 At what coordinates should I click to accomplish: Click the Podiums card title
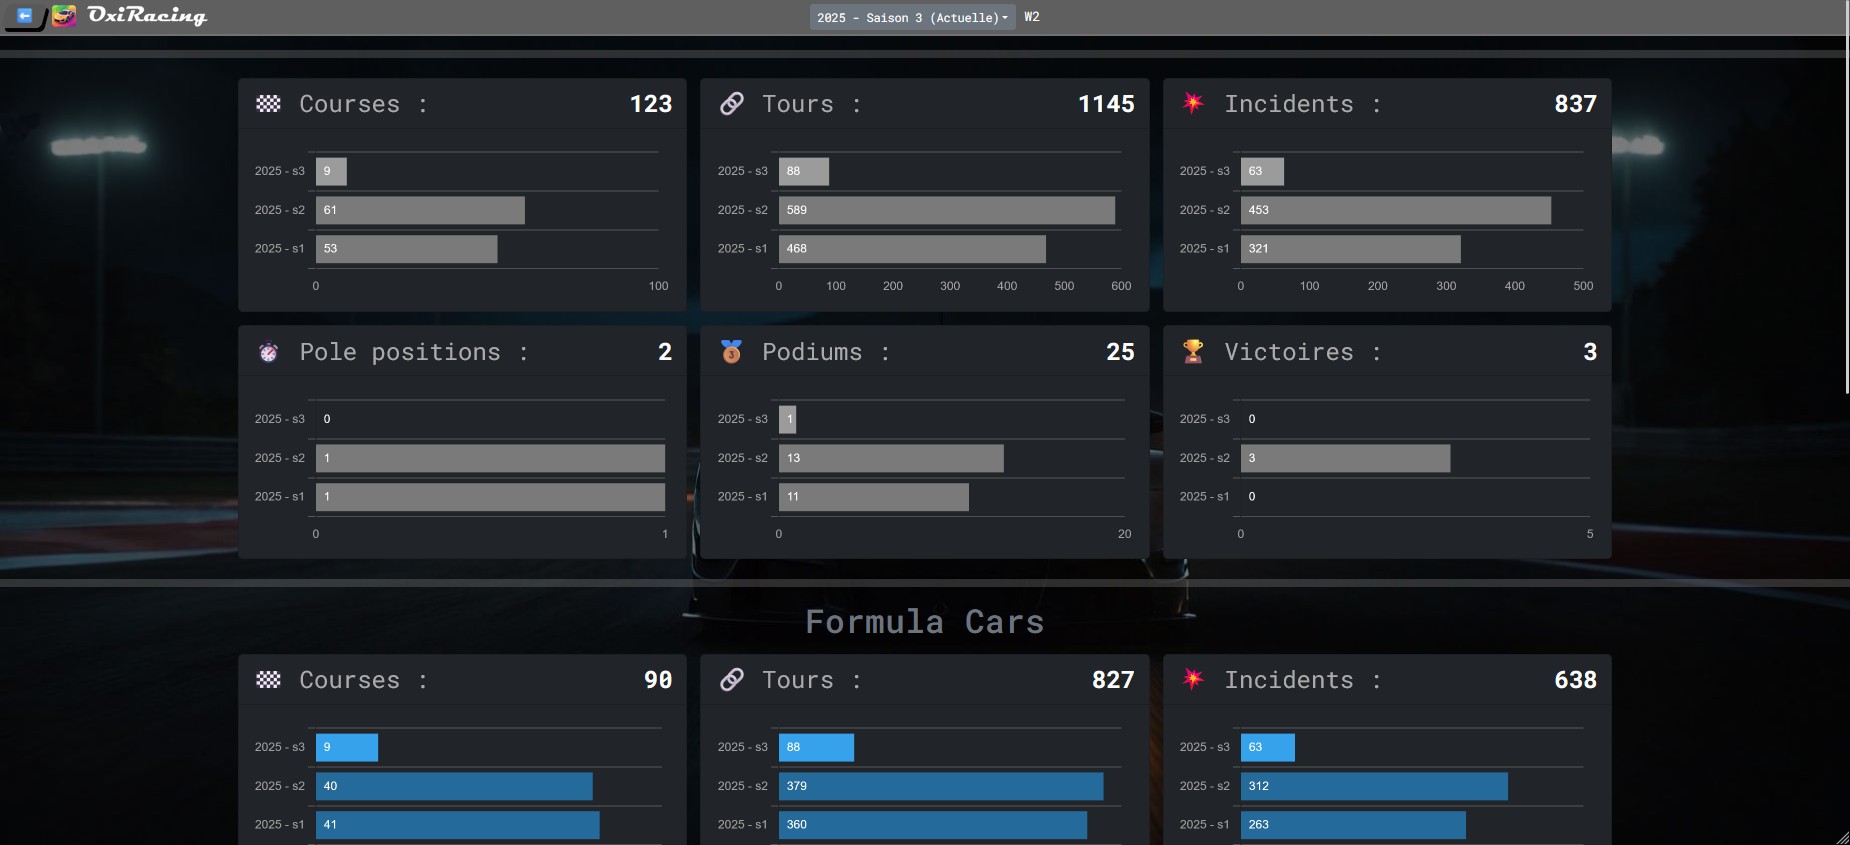point(826,352)
